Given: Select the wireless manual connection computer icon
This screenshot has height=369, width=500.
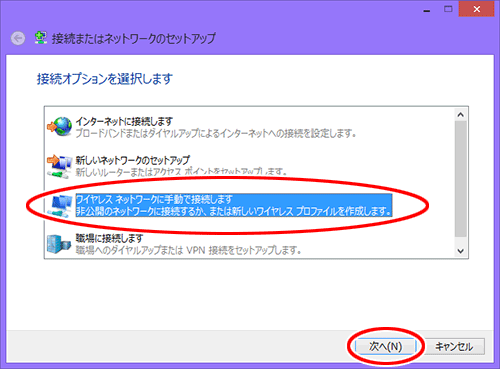Looking at the screenshot, I should point(60,205).
